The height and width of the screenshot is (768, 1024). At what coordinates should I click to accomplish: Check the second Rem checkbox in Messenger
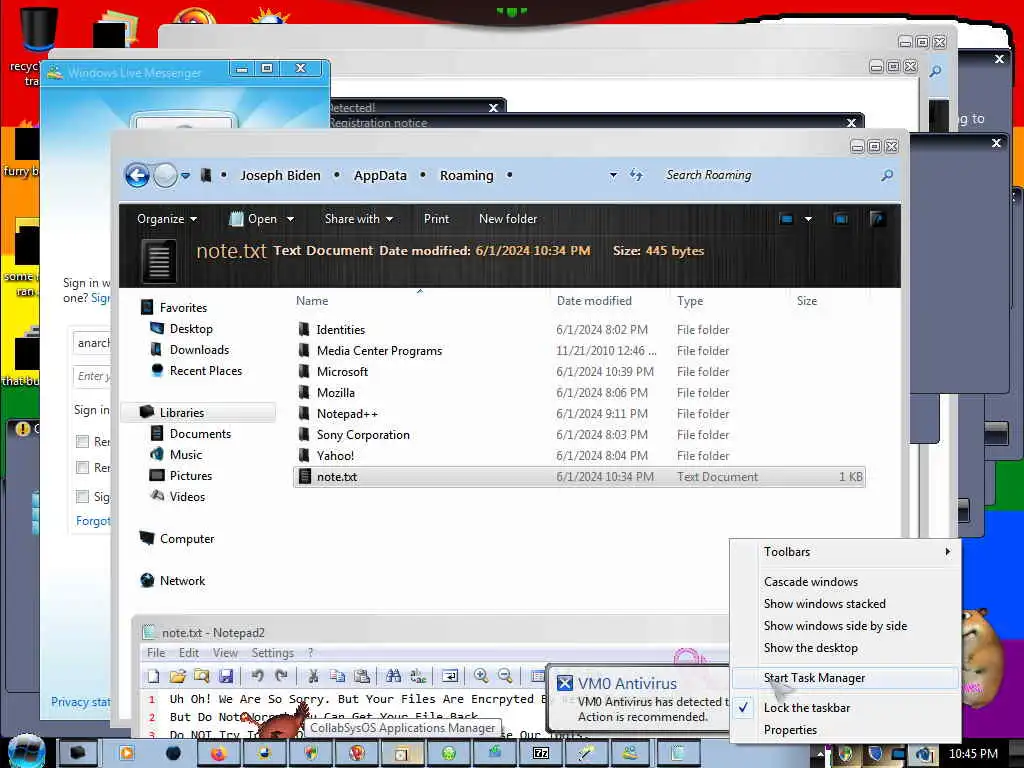[82, 467]
